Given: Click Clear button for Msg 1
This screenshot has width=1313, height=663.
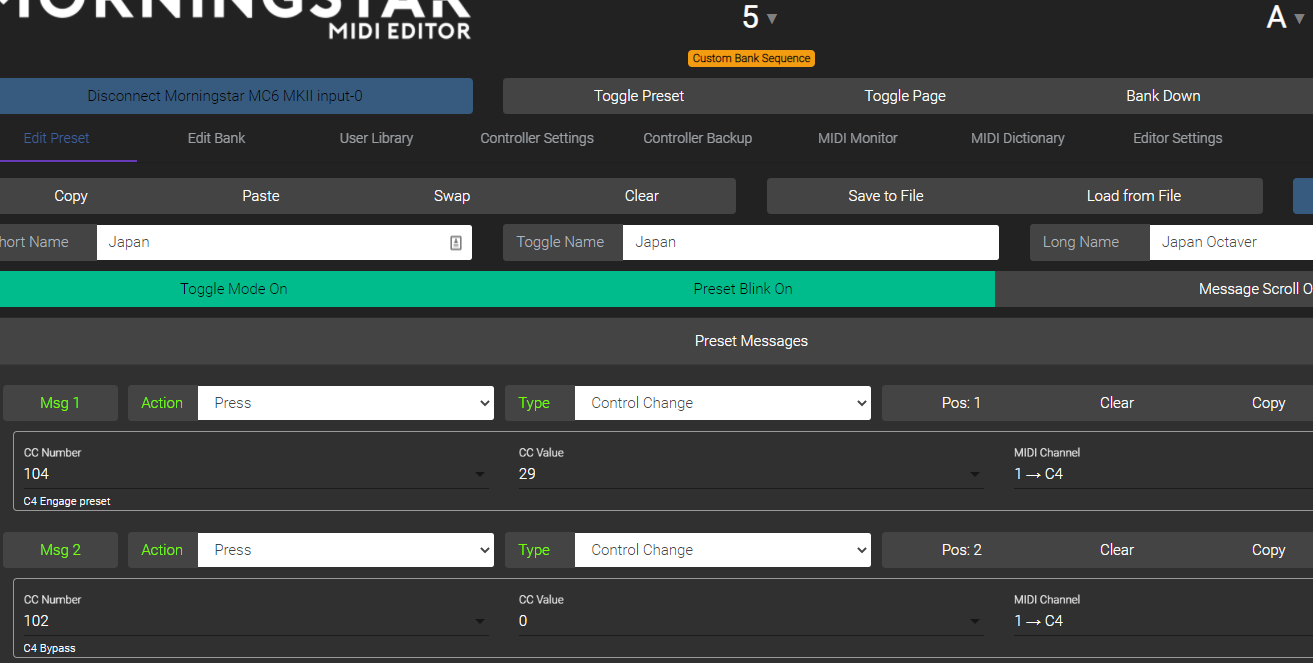Looking at the screenshot, I should point(1117,403).
